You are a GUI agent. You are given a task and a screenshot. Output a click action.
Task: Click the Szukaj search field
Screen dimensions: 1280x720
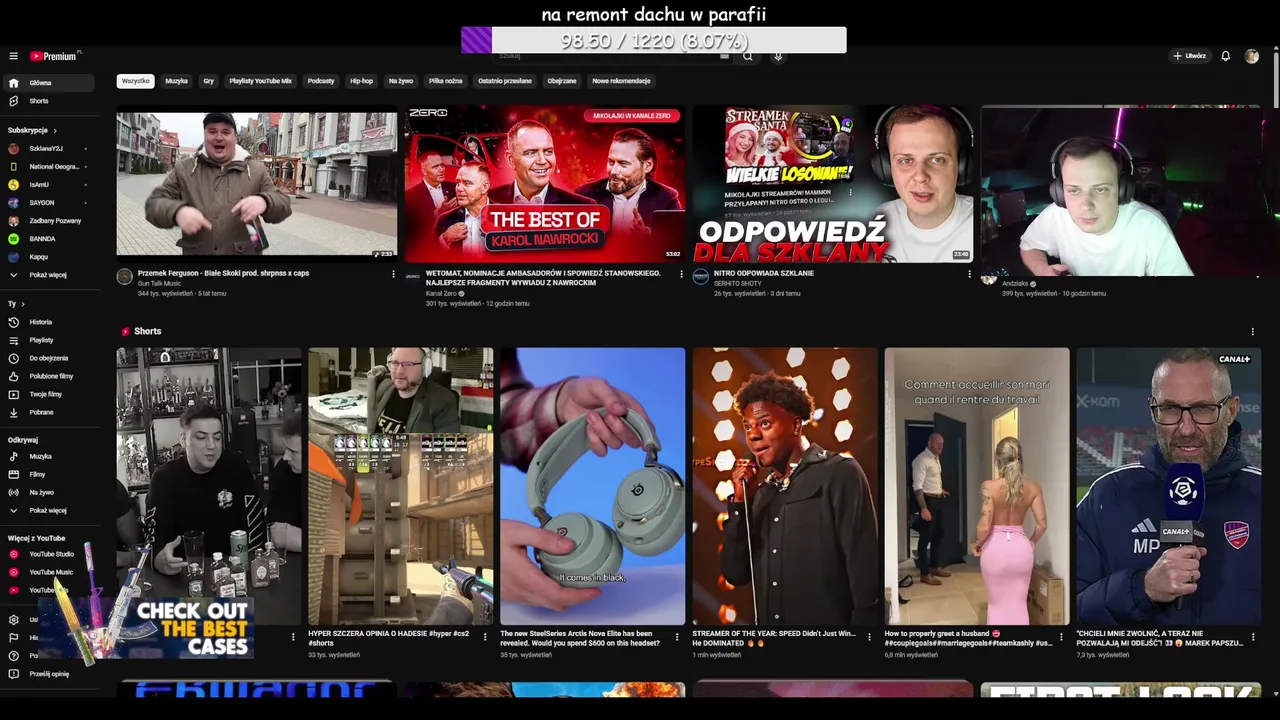click(x=610, y=56)
